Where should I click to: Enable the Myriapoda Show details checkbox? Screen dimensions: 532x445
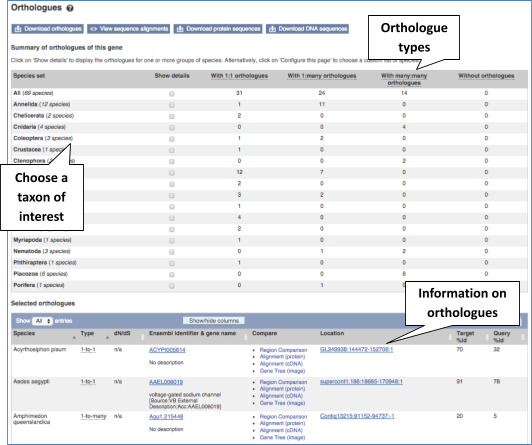coord(172,240)
